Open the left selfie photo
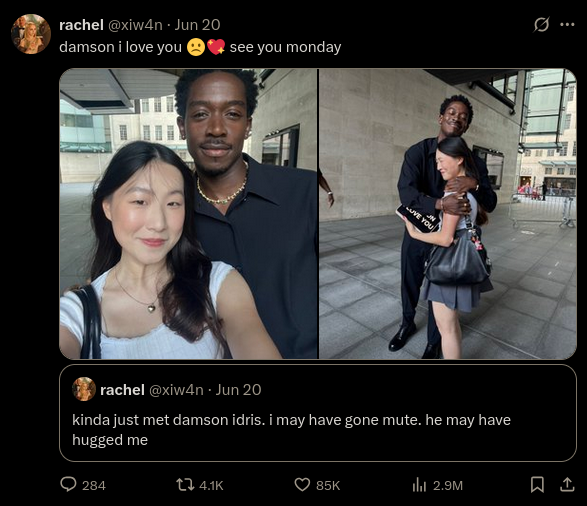Image resolution: width=587 pixels, height=506 pixels. 188,214
